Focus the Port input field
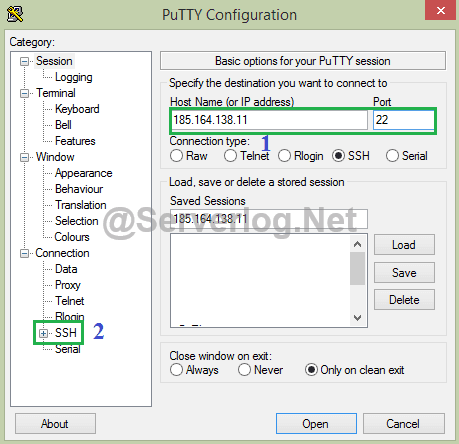 (404, 120)
